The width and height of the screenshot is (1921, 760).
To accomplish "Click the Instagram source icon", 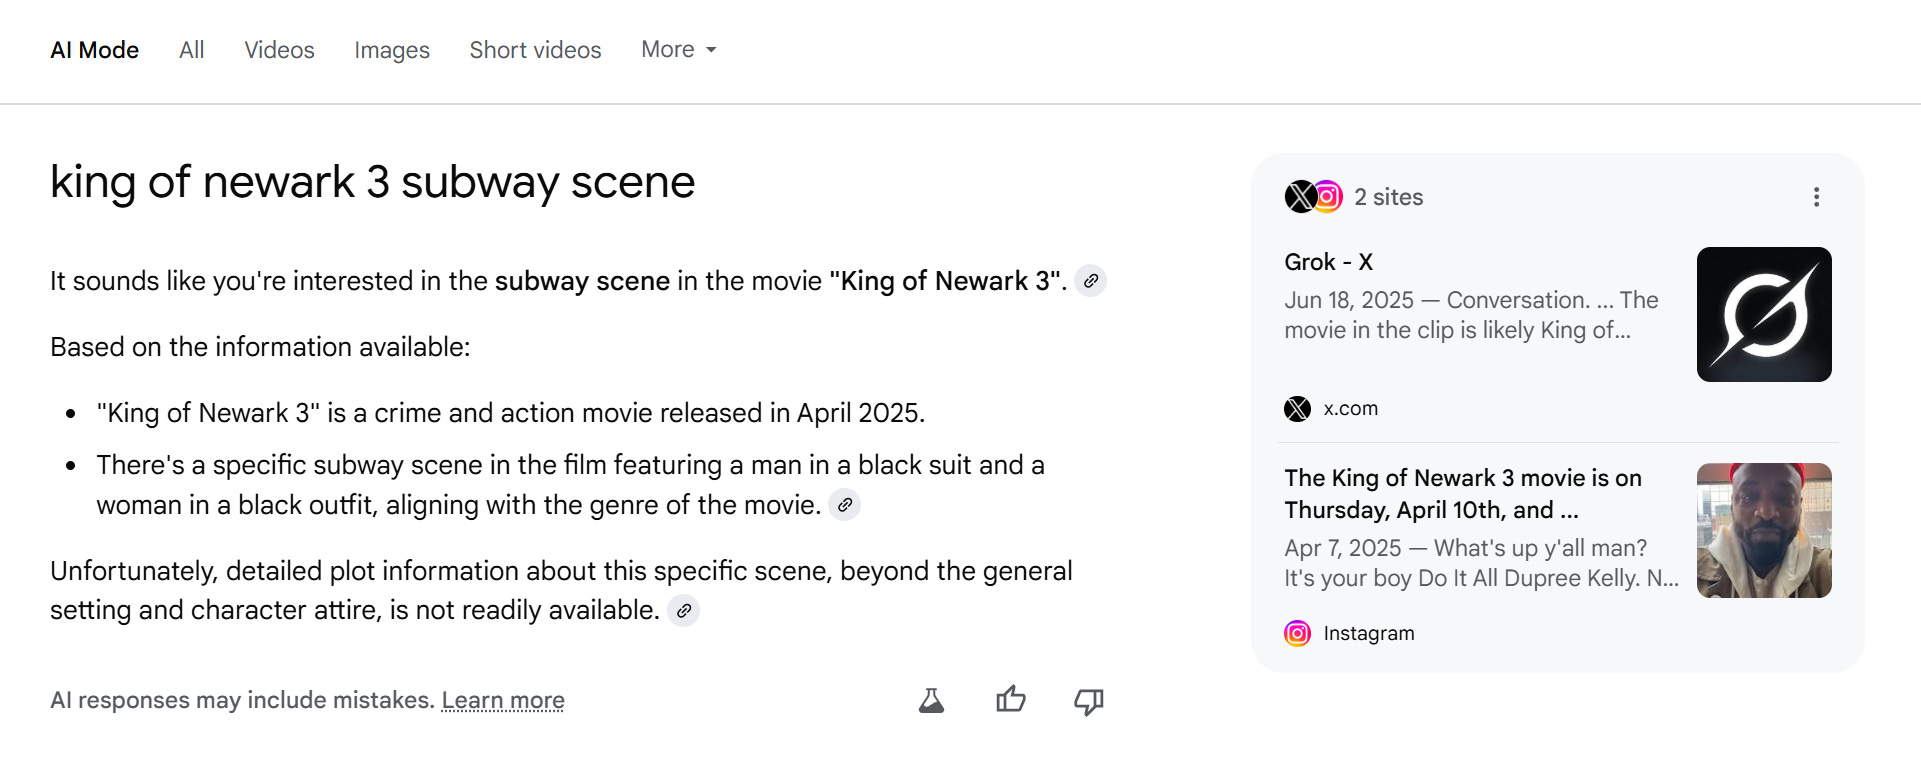I will pyautogui.click(x=1297, y=633).
